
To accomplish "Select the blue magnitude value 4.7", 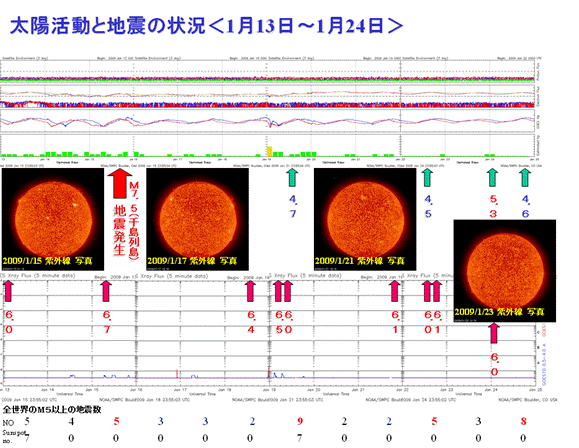I will (293, 206).
